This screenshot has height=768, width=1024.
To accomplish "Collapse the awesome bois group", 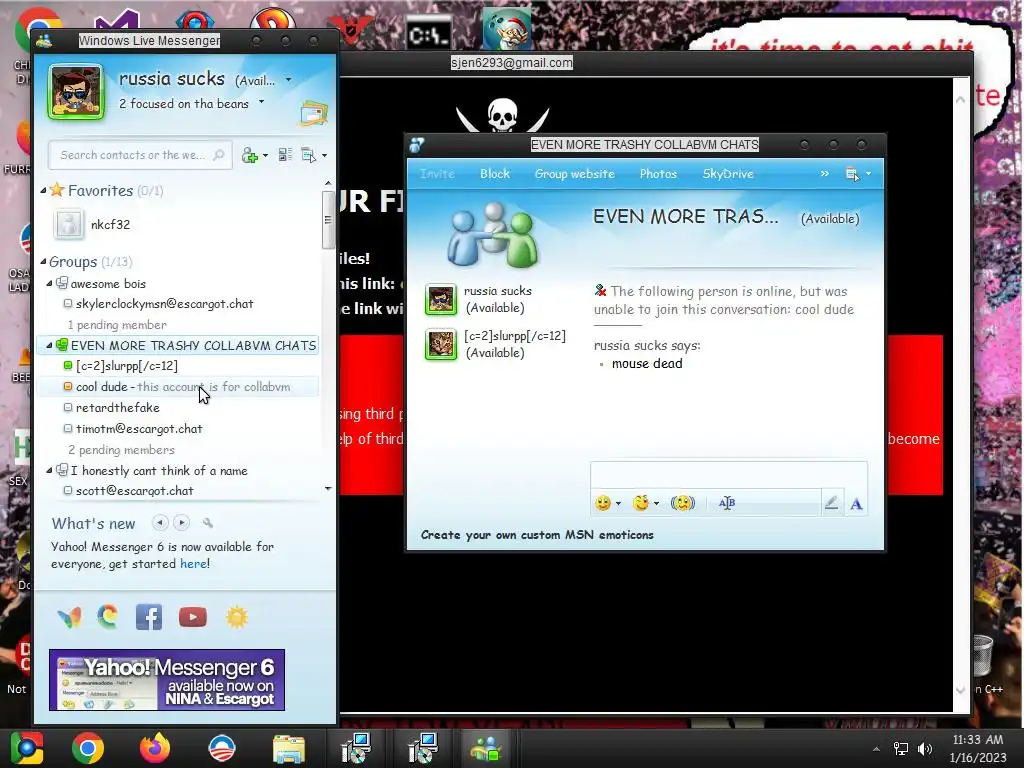I will pos(49,283).
